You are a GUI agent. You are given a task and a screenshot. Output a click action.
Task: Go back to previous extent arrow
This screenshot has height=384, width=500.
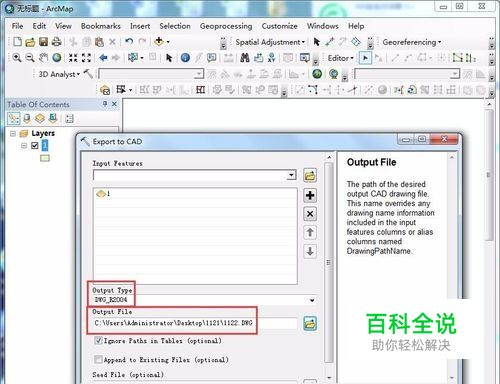point(103,58)
